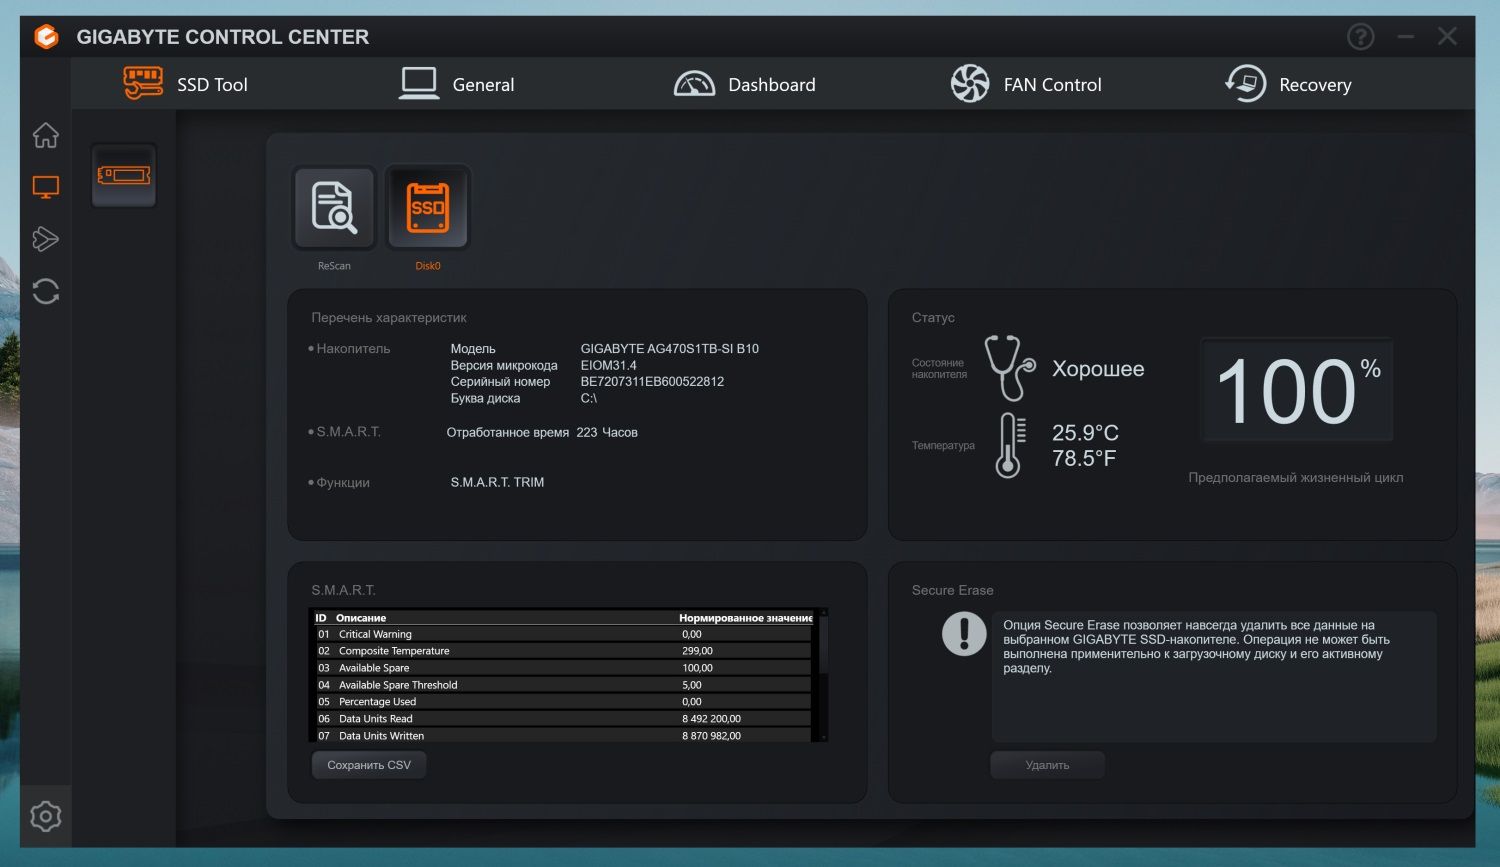Image resolution: width=1500 pixels, height=867 pixels.
Task: Click the S.M.A.R.T. TRIM functions text
Action: tap(497, 483)
